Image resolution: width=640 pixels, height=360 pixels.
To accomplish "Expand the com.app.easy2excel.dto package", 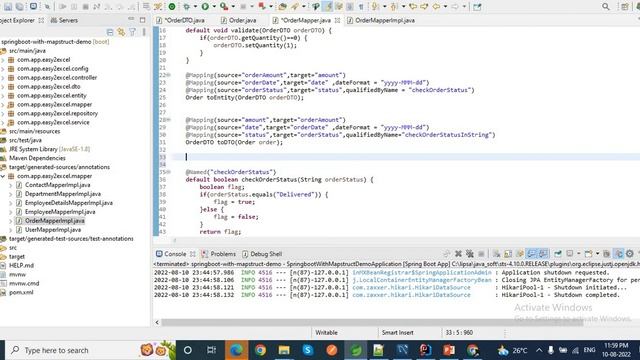I will (3, 87).
